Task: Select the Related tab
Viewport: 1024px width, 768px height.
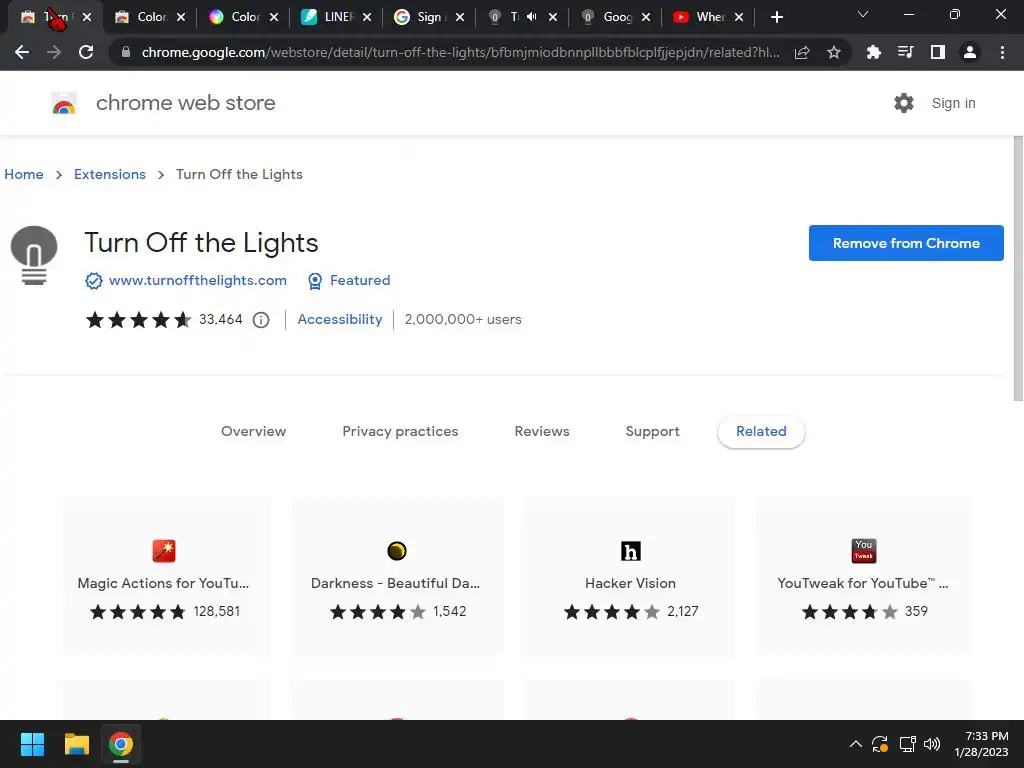Action: [761, 432]
